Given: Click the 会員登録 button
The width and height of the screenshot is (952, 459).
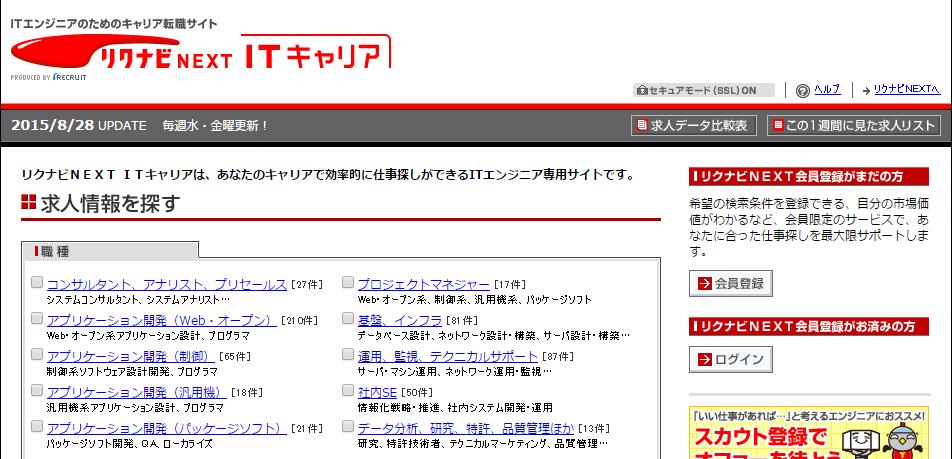Looking at the screenshot, I should (x=730, y=283).
